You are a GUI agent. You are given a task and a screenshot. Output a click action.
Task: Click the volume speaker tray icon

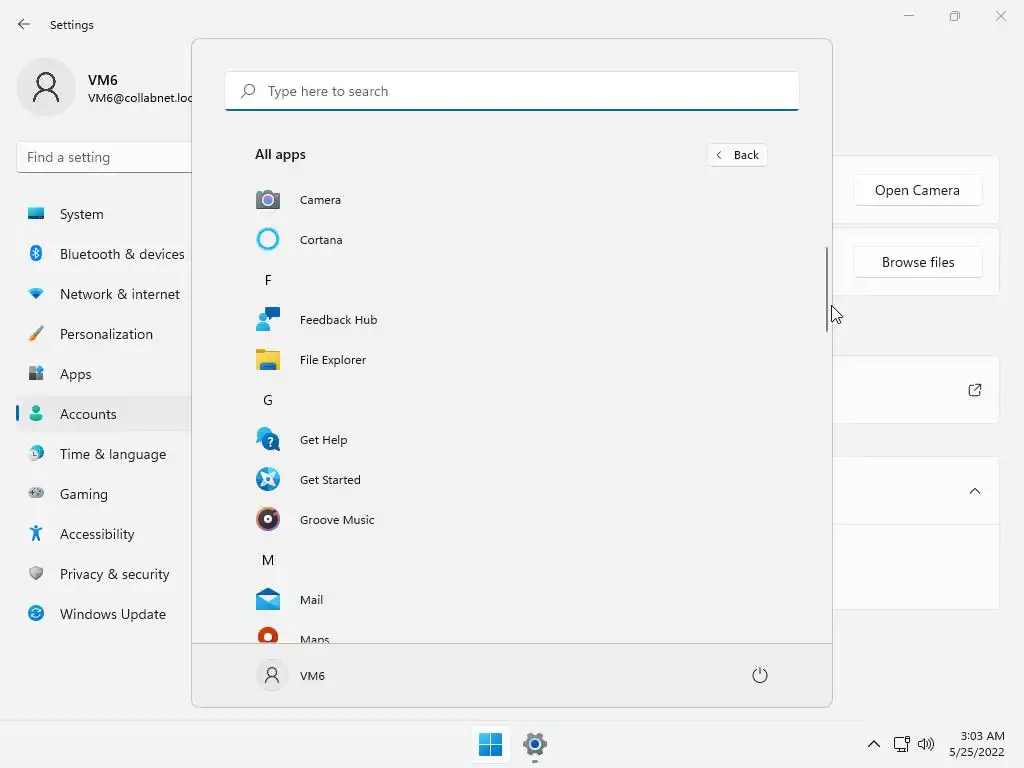point(925,744)
